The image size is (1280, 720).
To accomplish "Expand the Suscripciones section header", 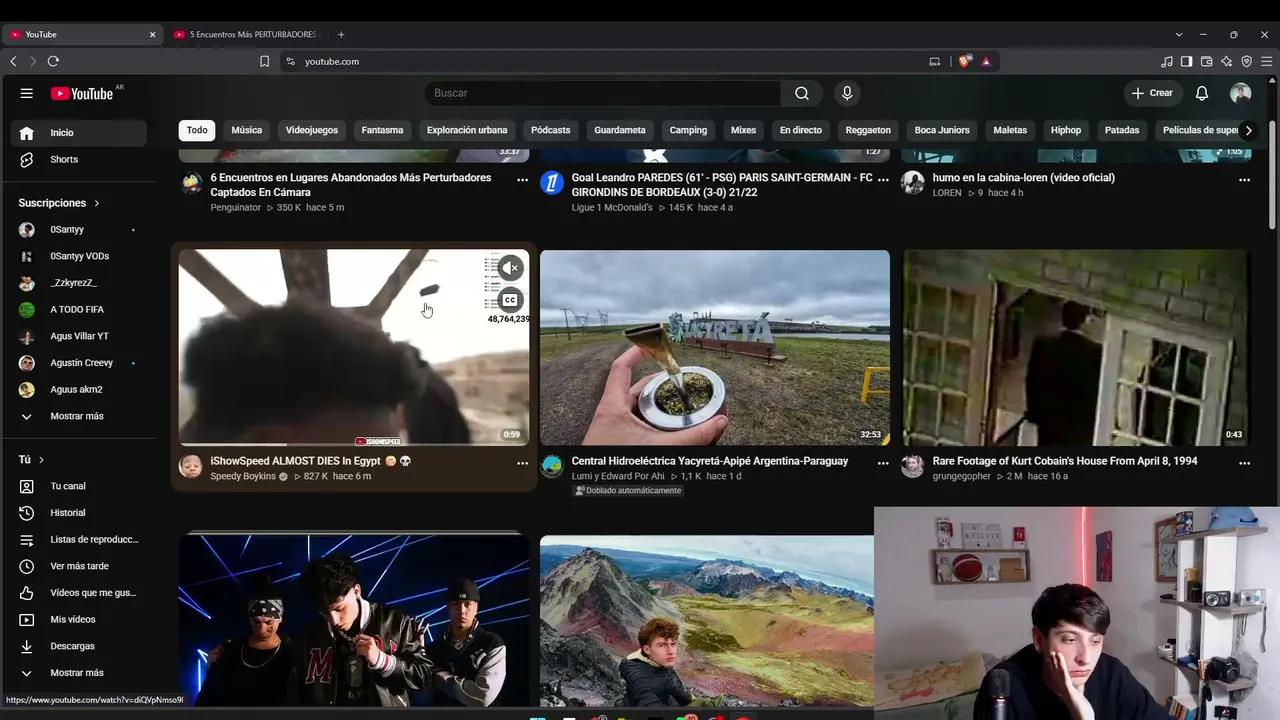I will tap(59, 203).
